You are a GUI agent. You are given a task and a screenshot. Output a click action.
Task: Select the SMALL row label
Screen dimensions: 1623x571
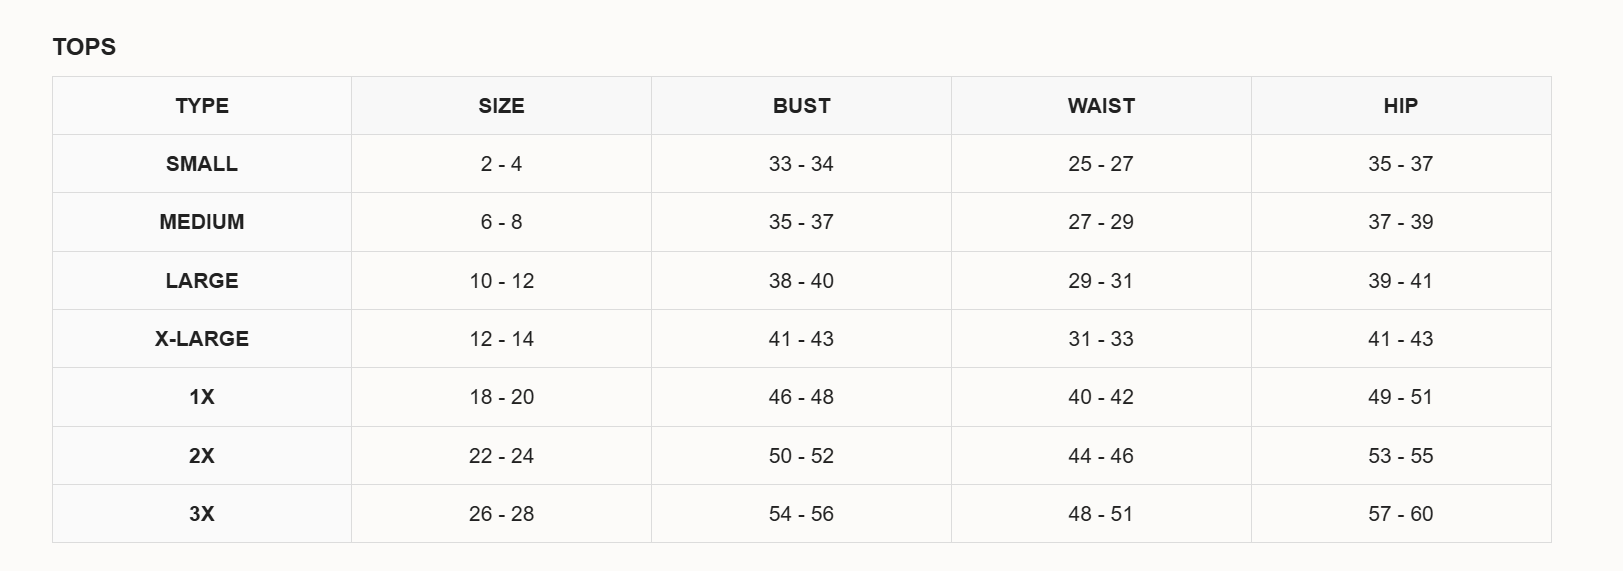pyautogui.click(x=202, y=164)
